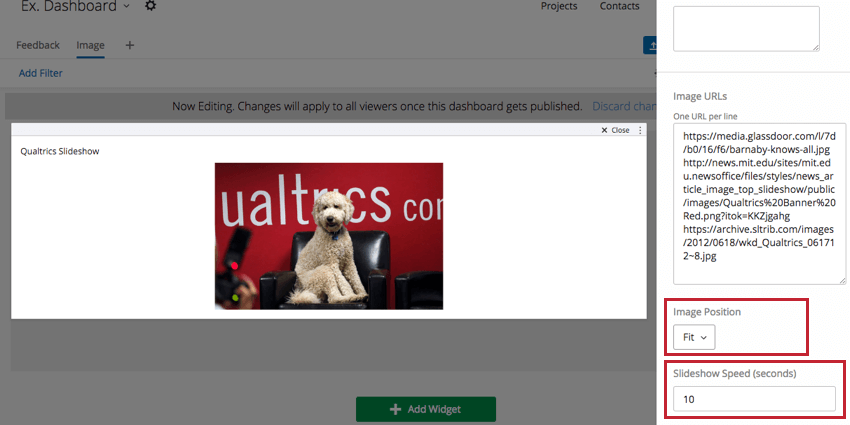Open the Image Position Fit dropdown
850x425 pixels.
tap(694, 337)
